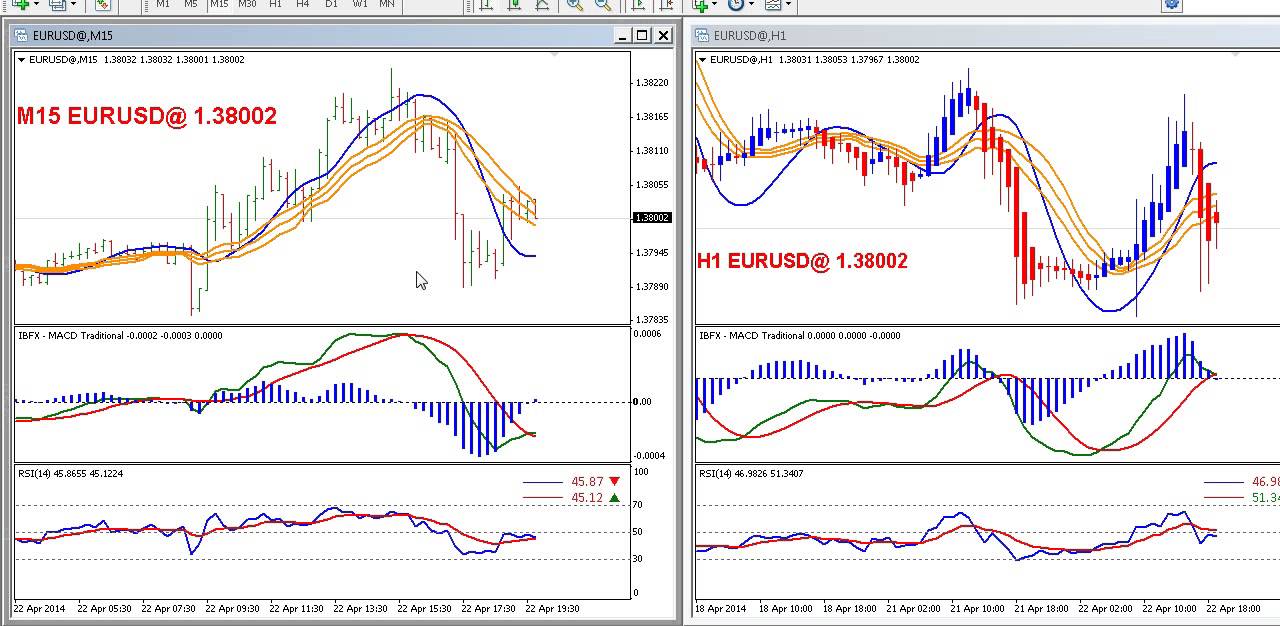Activate the EURUSD@,M15 window title bar

pos(343,36)
